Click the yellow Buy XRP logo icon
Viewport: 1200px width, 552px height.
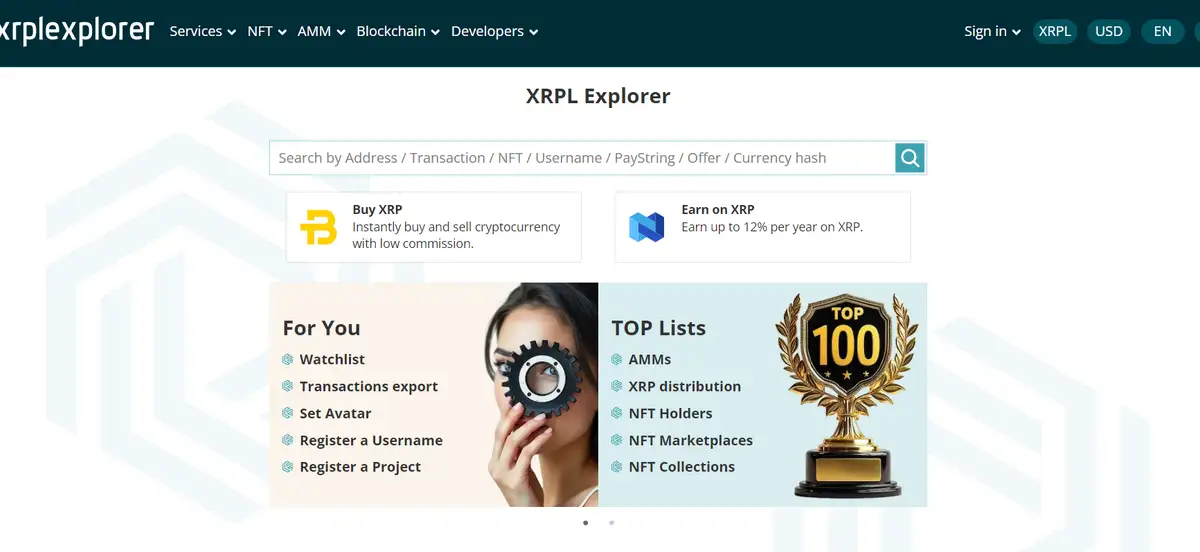pos(319,227)
